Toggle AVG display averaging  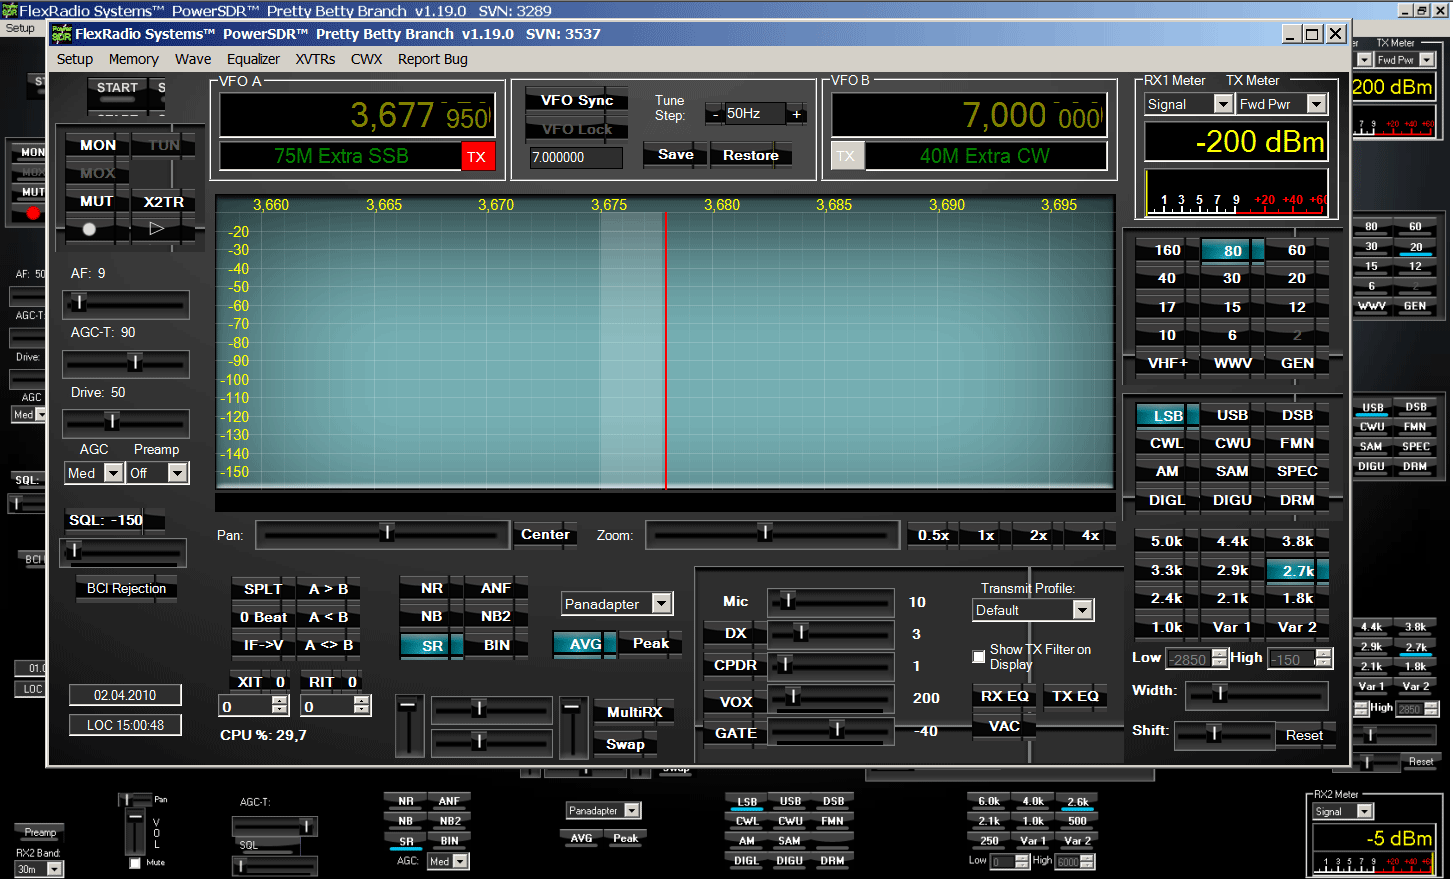[585, 644]
